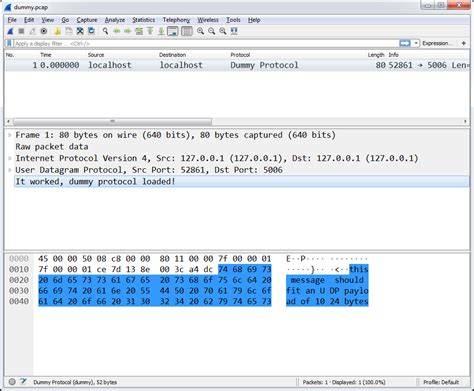Zoom out the main window text
474x391 pixels.
pyautogui.click(x=212, y=31)
